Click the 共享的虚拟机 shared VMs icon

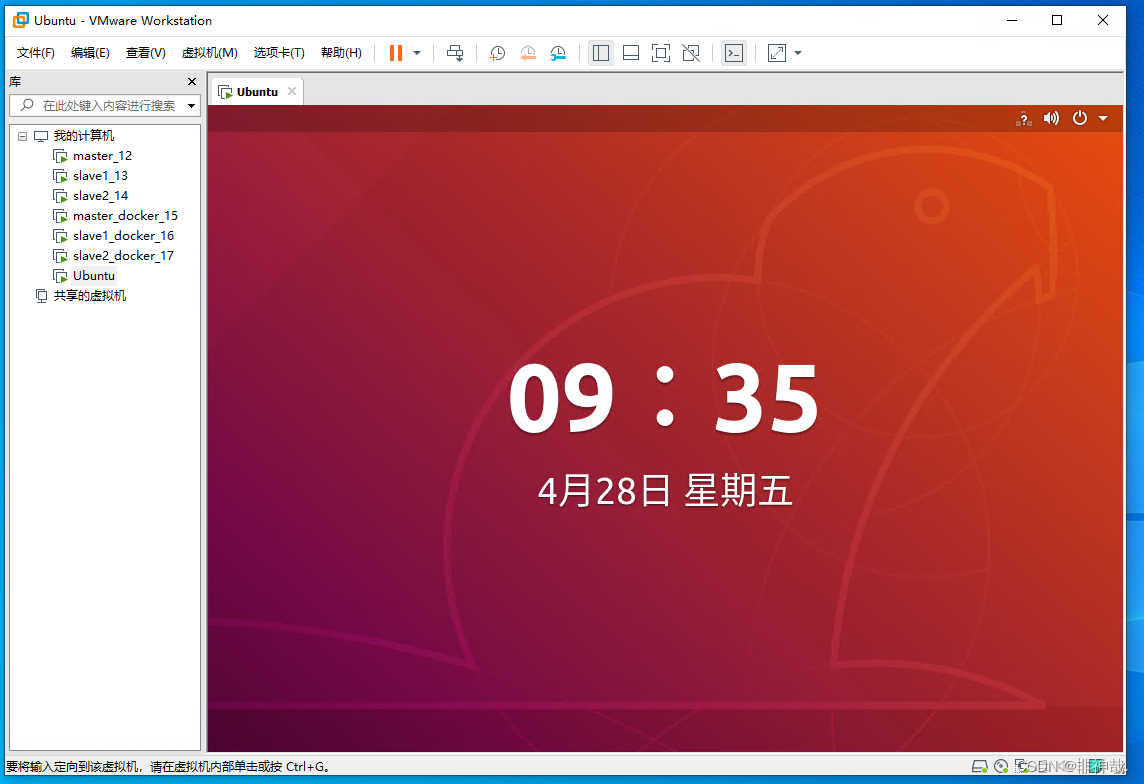(42, 295)
